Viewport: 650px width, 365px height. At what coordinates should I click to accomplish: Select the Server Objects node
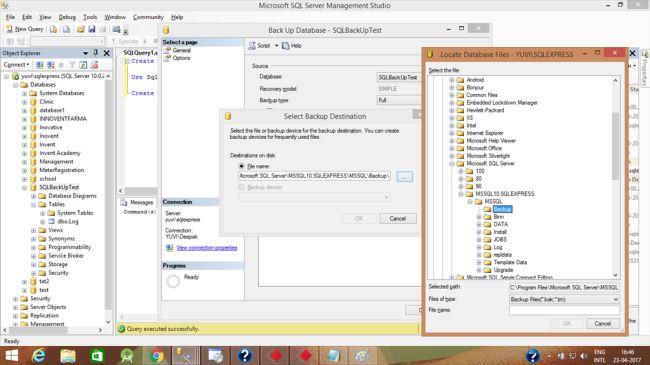pos(48,307)
